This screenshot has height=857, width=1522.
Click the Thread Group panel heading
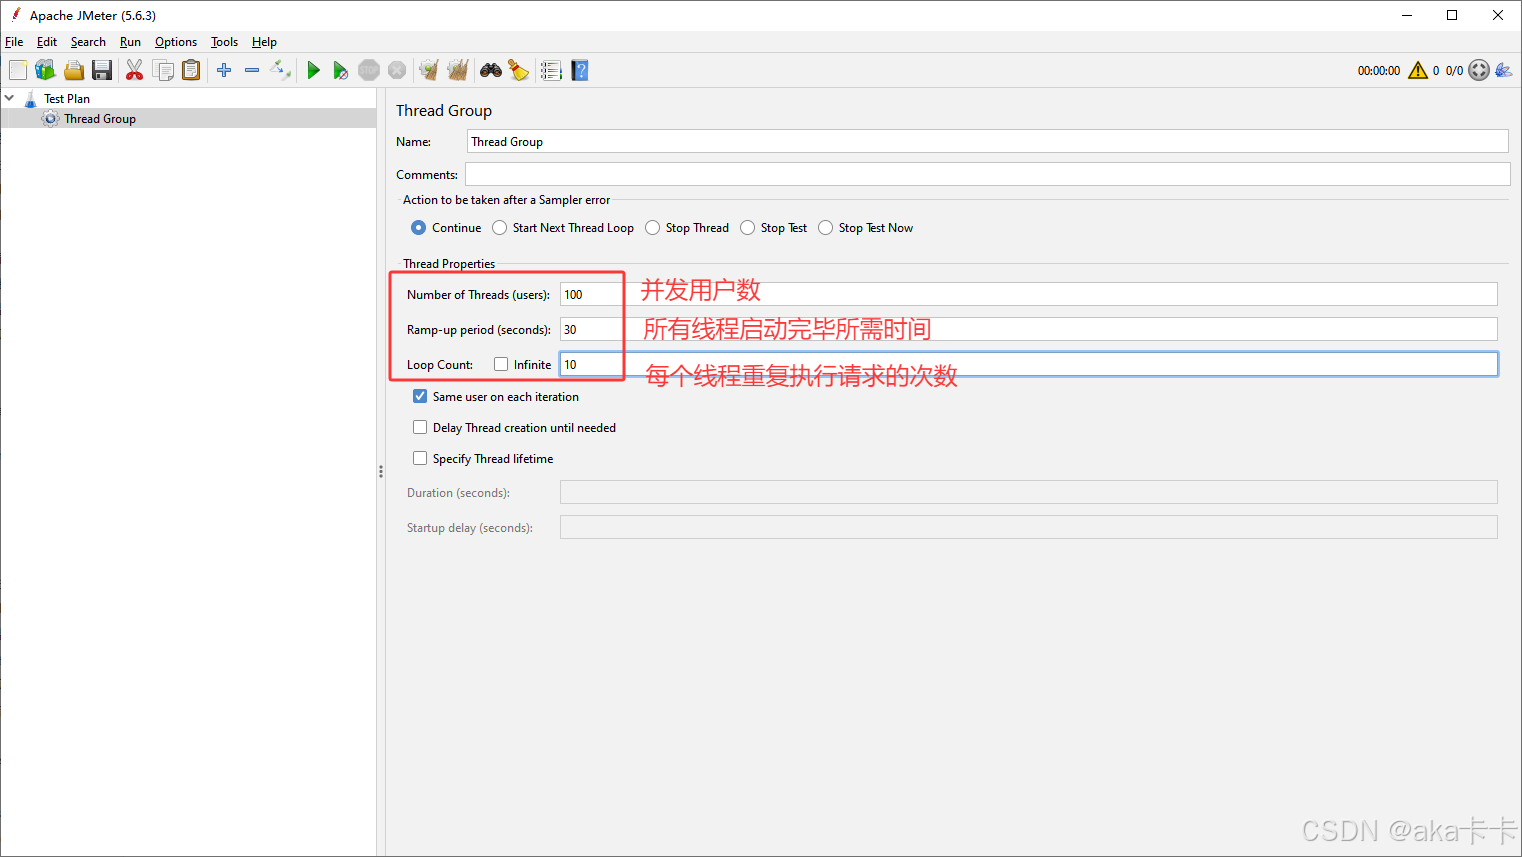(x=444, y=110)
